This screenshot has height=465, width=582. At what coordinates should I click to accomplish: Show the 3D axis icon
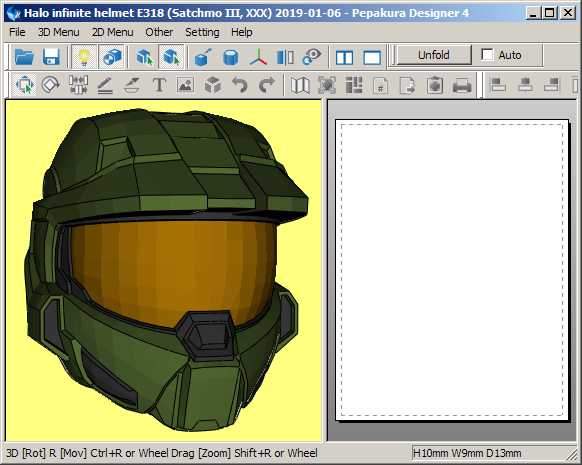point(258,57)
